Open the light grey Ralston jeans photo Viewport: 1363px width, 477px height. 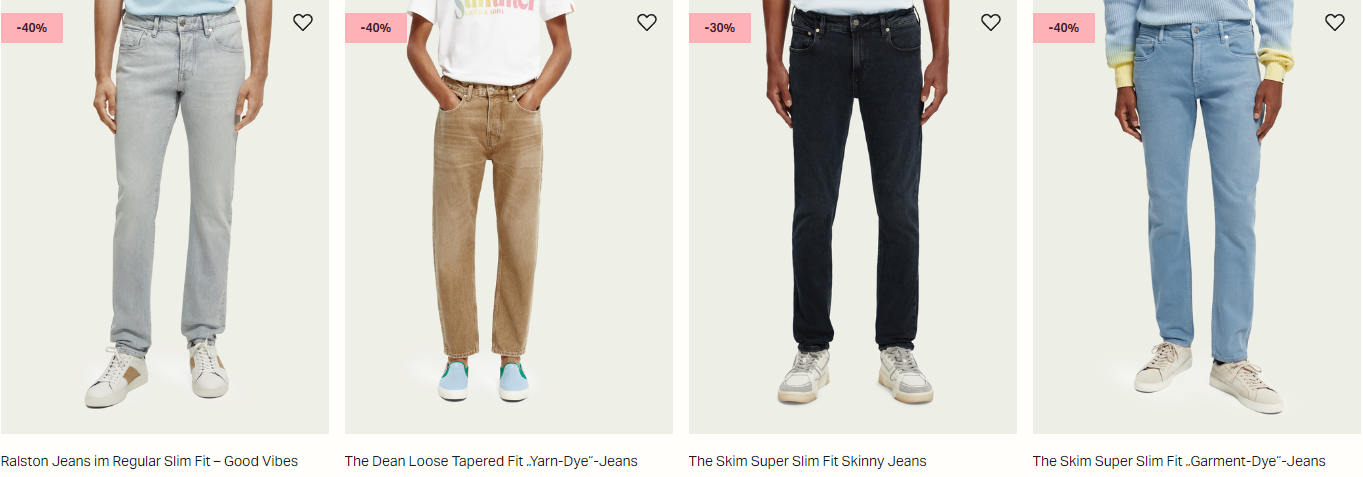[x=164, y=216]
